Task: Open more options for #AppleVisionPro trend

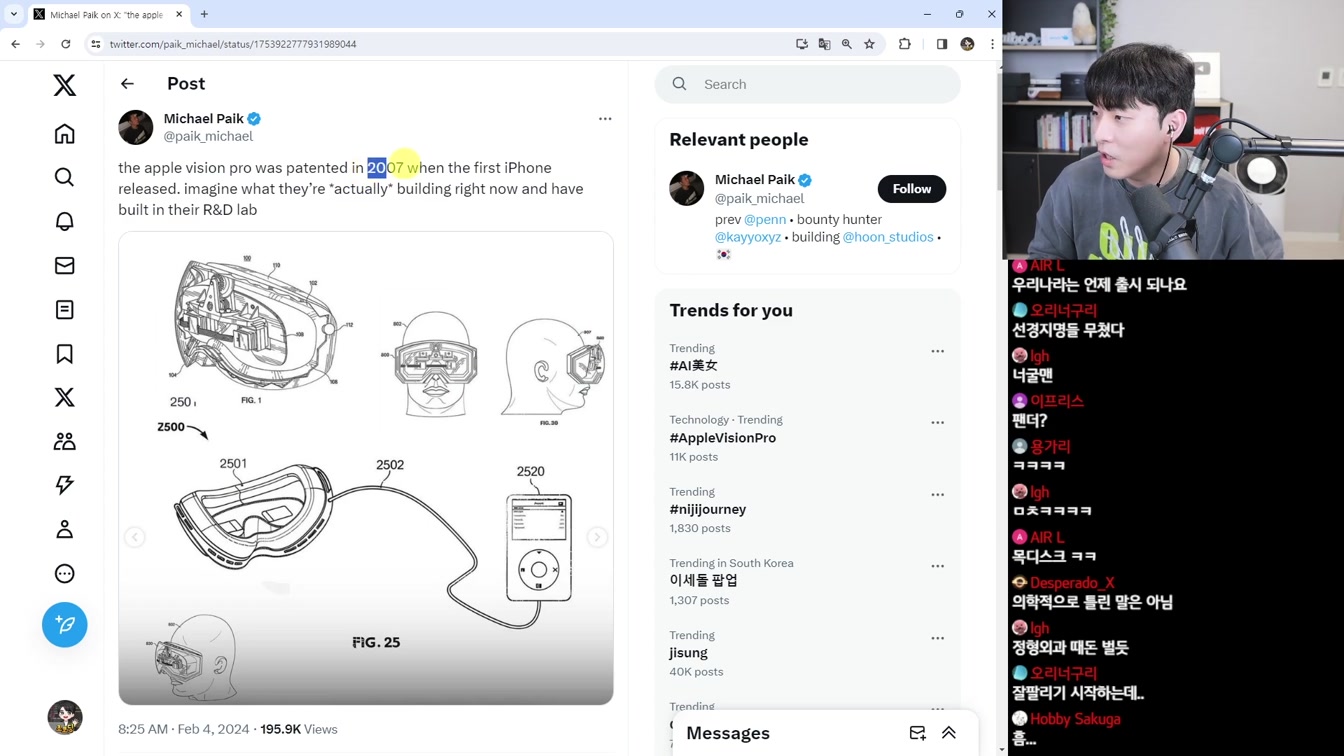Action: (938, 423)
